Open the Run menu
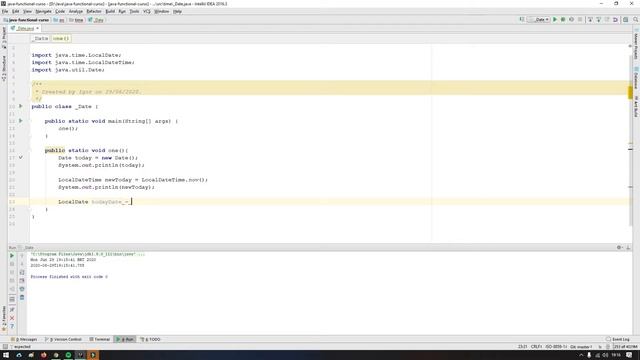Image resolution: width=640 pixels, height=360 pixels. click(122, 11)
